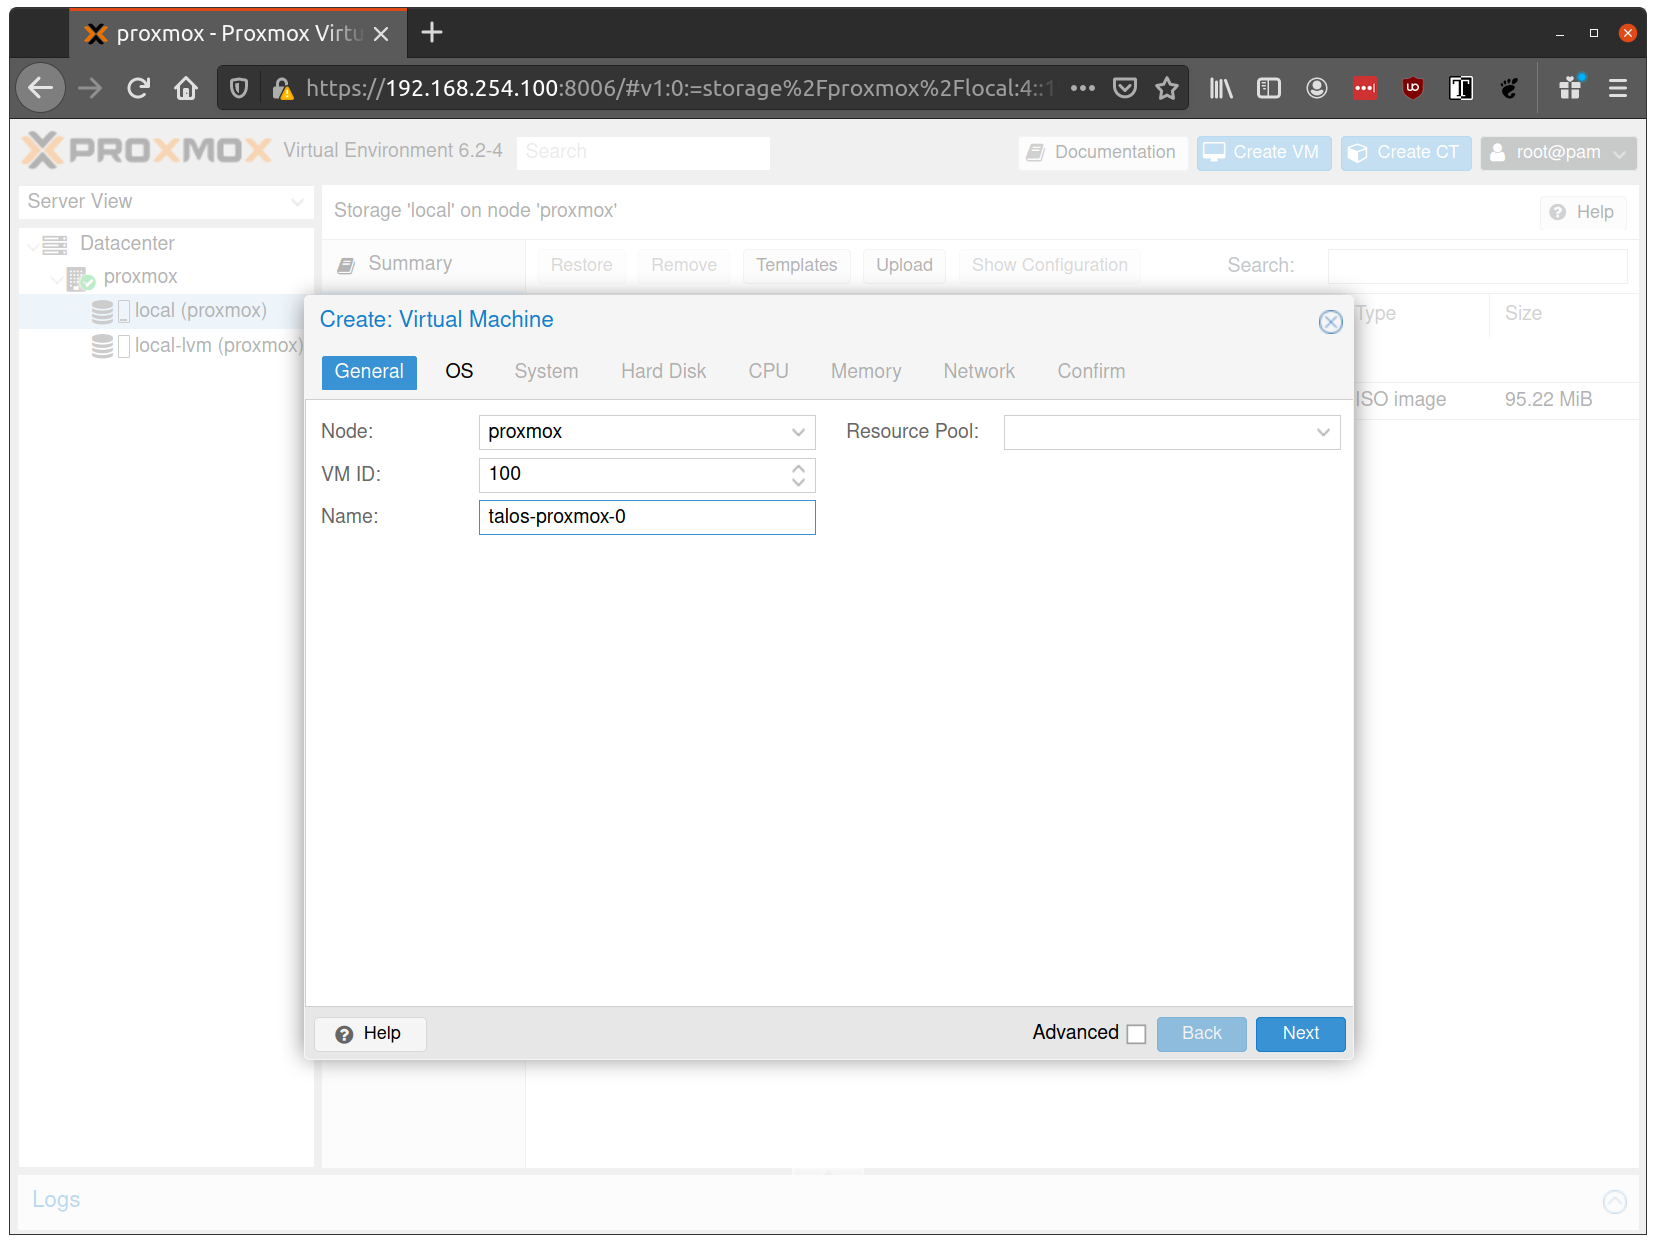Switch to the System tab

click(x=546, y=372)
